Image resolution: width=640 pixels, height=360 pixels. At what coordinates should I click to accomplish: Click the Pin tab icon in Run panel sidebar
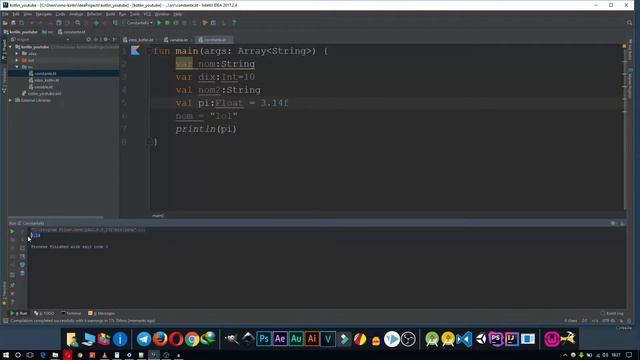pos(12,285)
